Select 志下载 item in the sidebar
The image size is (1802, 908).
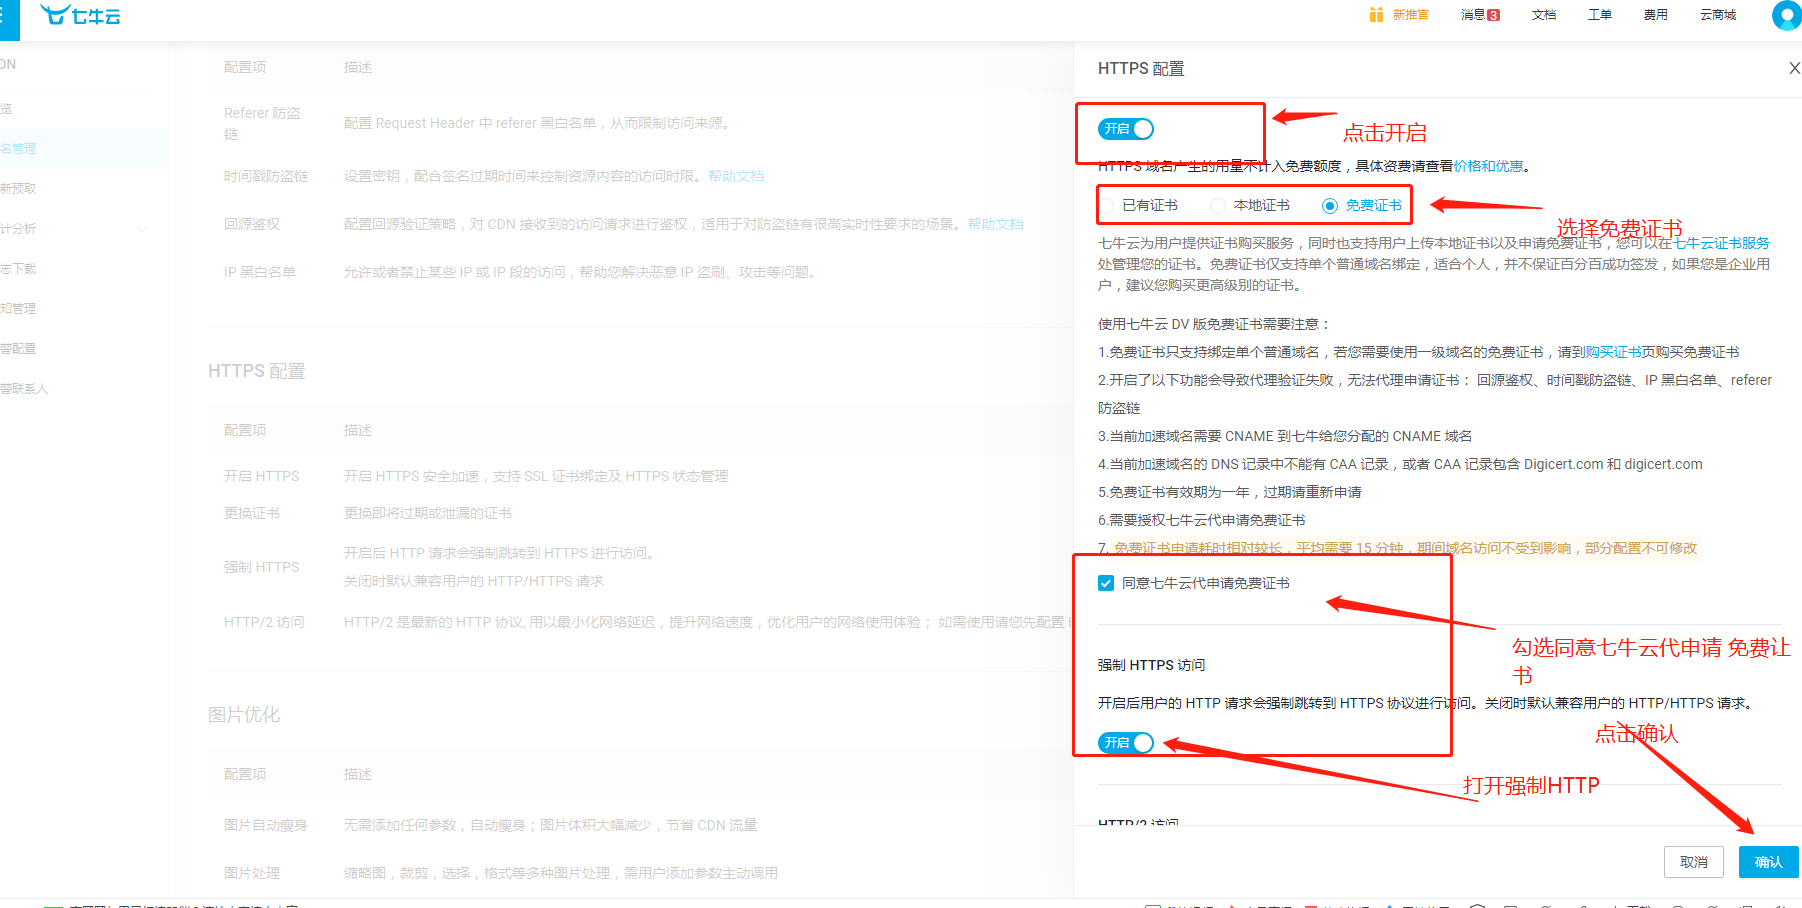(x=18, y=268)
